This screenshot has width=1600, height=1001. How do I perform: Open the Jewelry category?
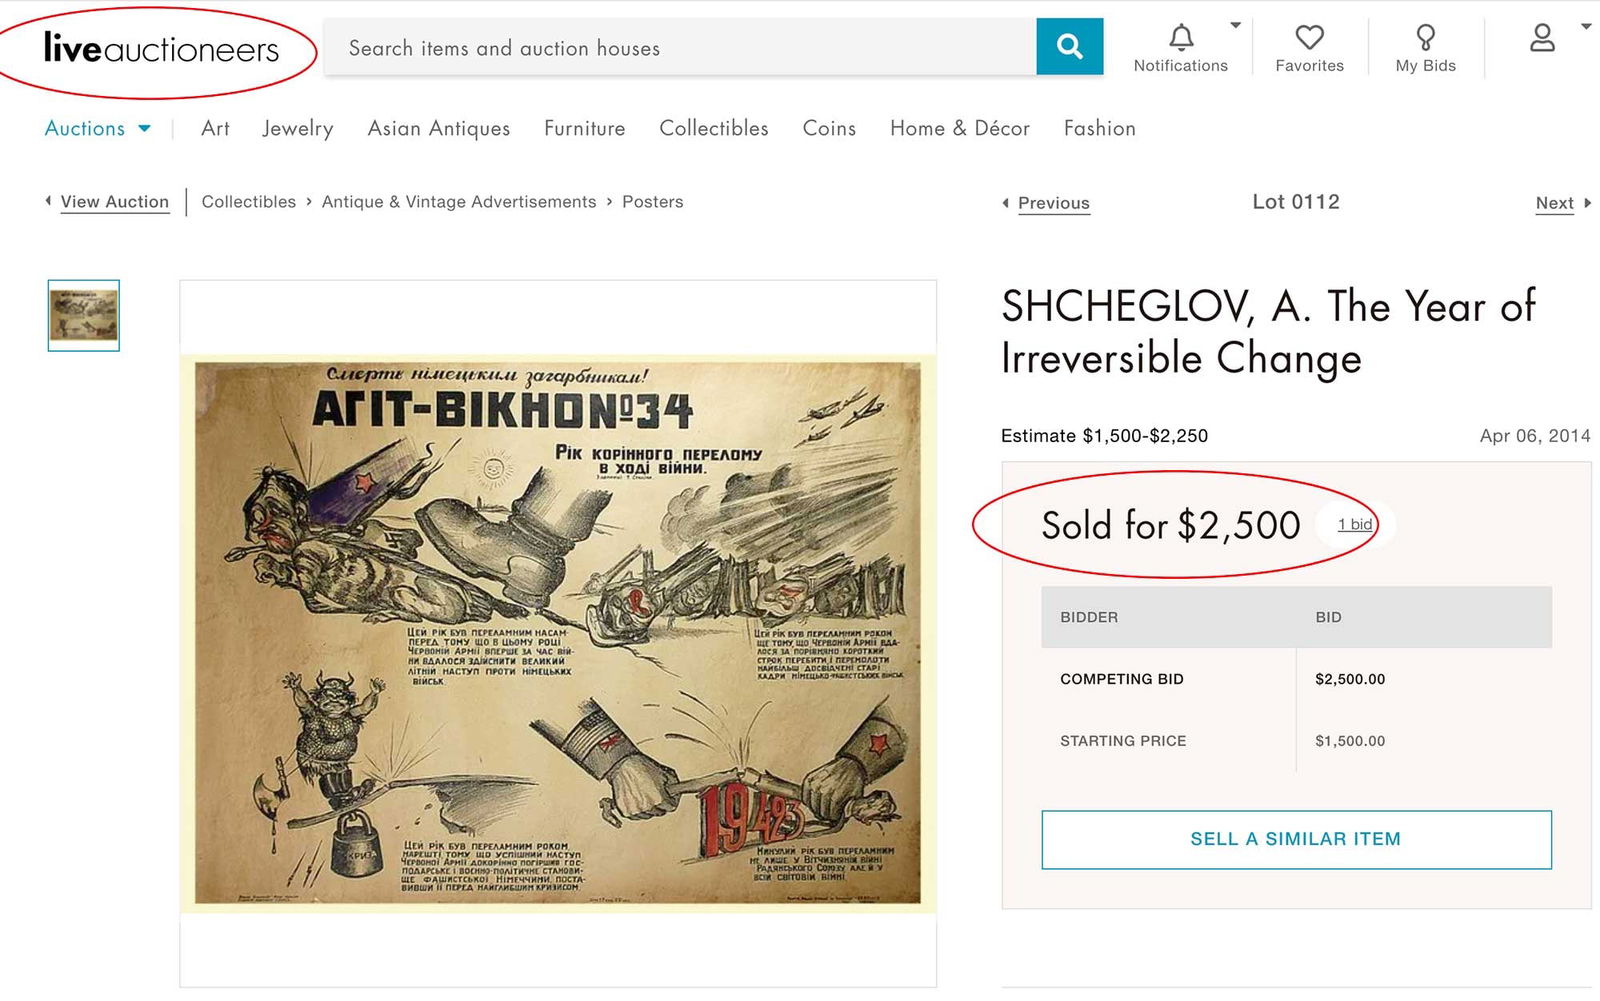pyautogui.click(x=297, y=128)
